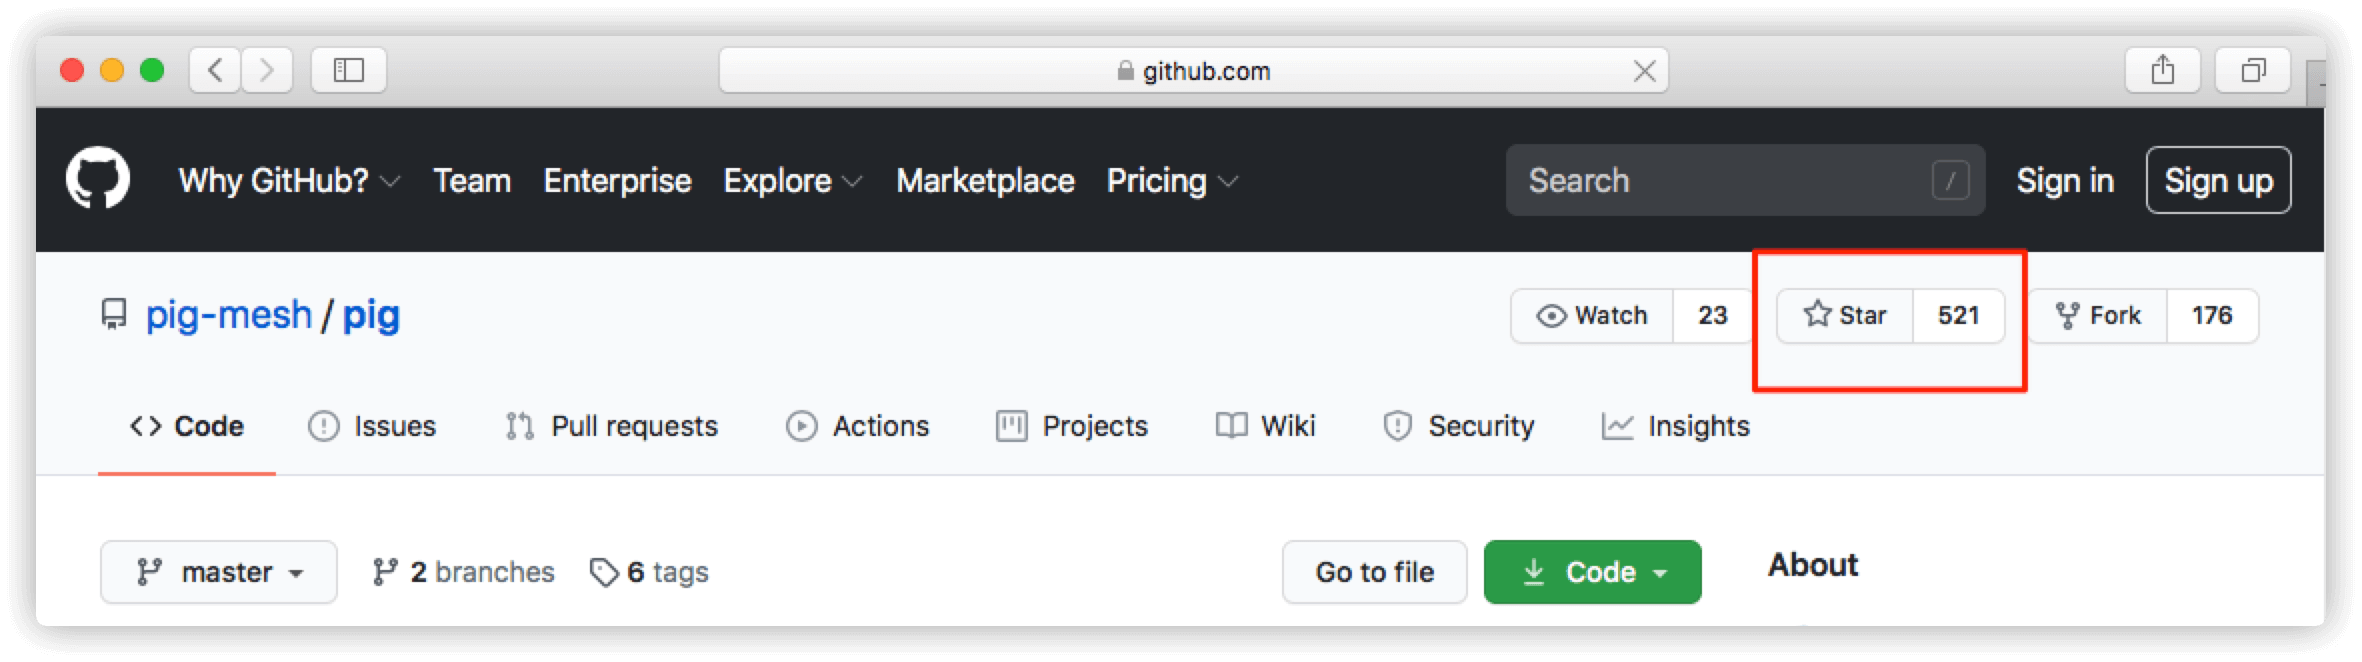Click the Safari share icon
The width and height of the screenshot is (2362, 662).
[2162, 70]
